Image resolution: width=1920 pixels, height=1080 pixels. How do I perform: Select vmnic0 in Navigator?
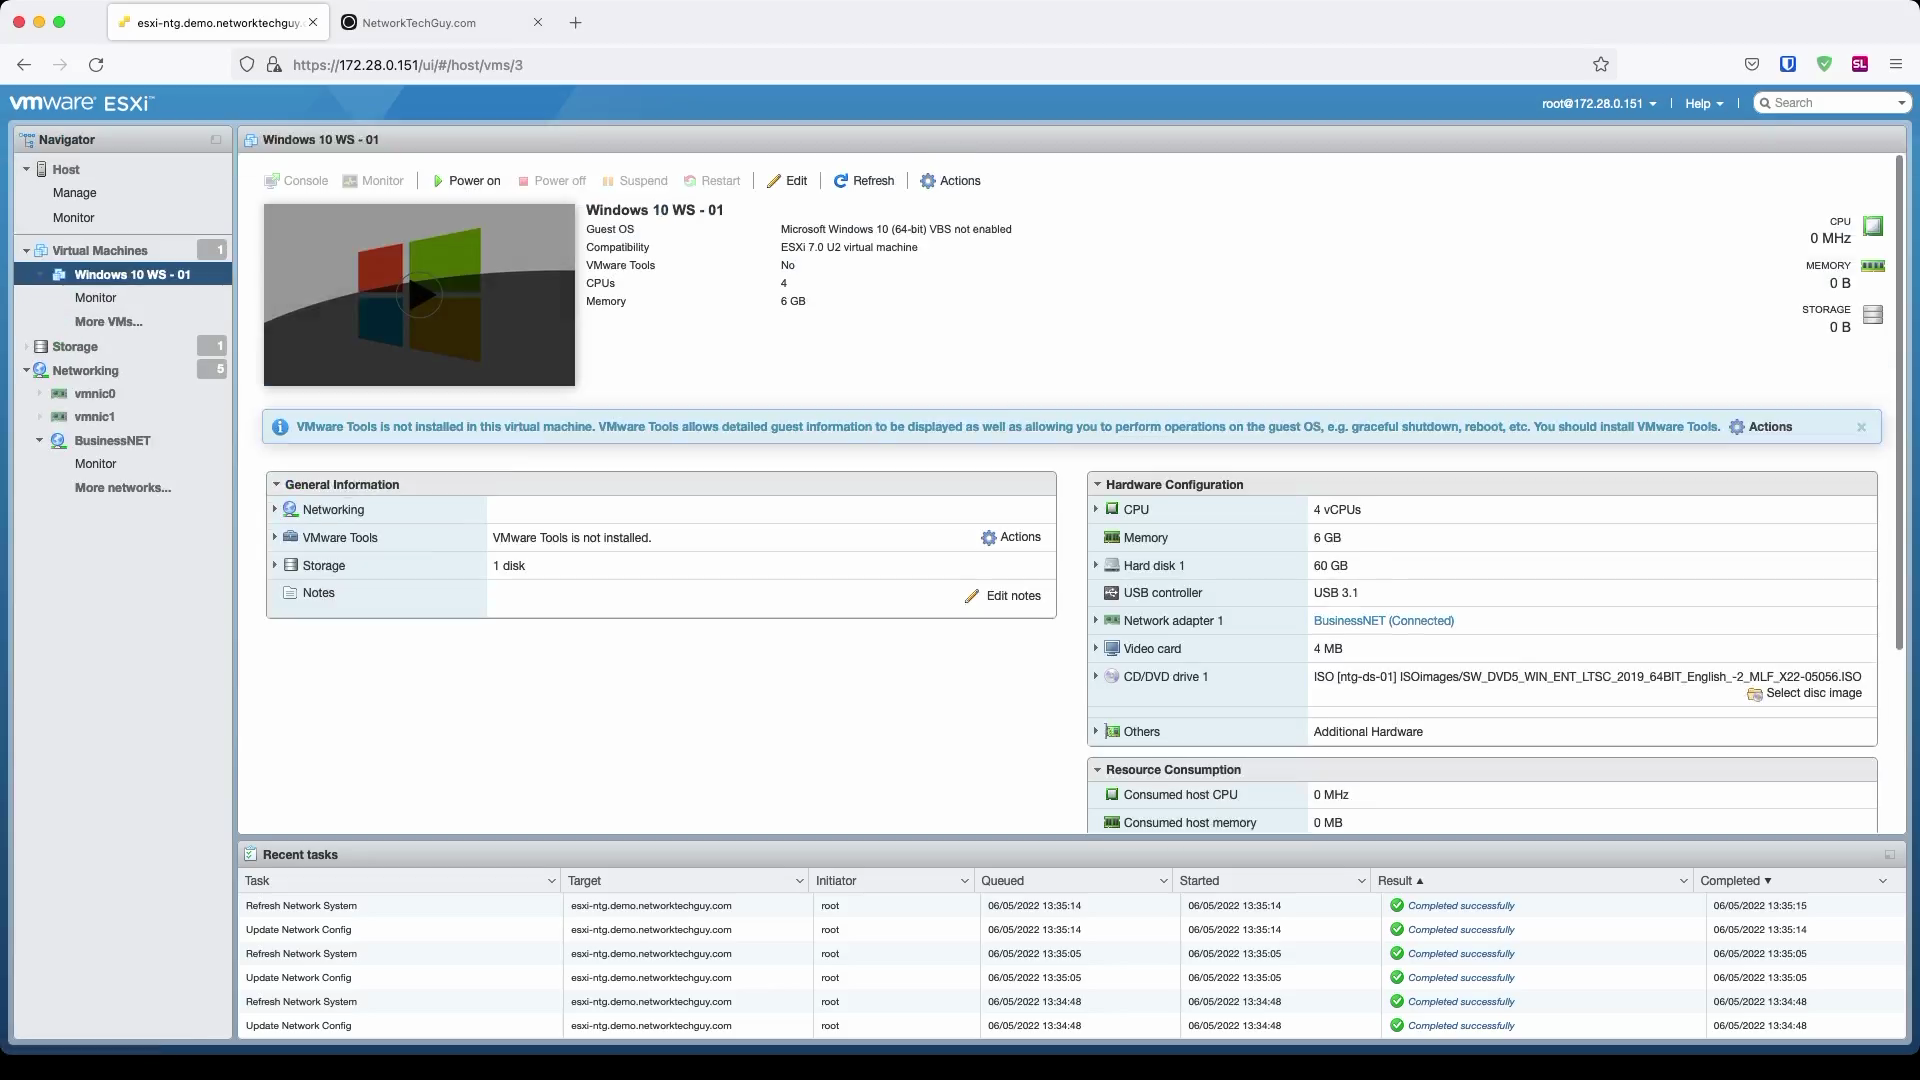pyautogui.click(x=95, y=394)
